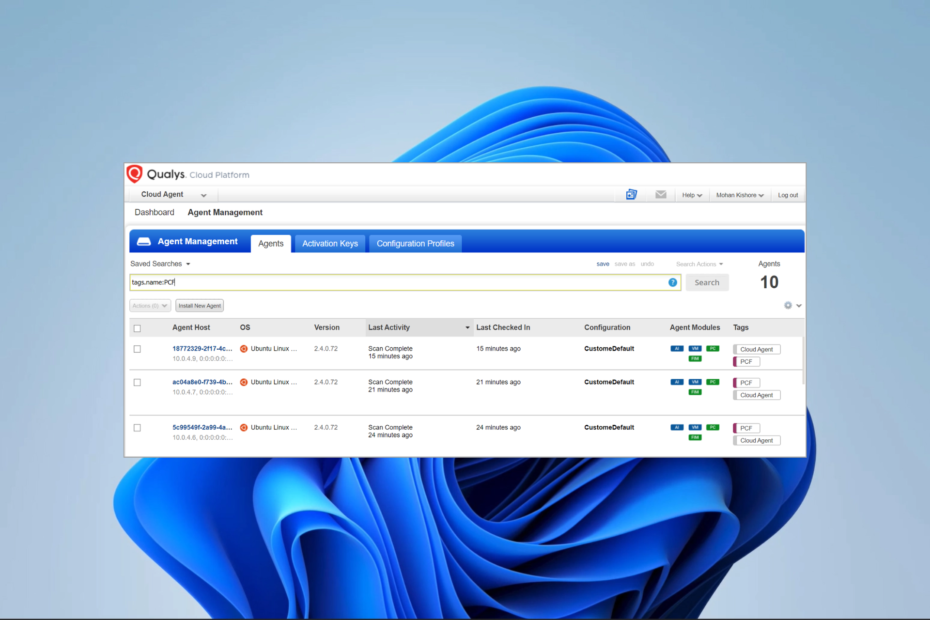Image resolution: width=930 pixels, height=620 pixels.
Task: Open the table settings gear icon
Action: pos(788,305)
